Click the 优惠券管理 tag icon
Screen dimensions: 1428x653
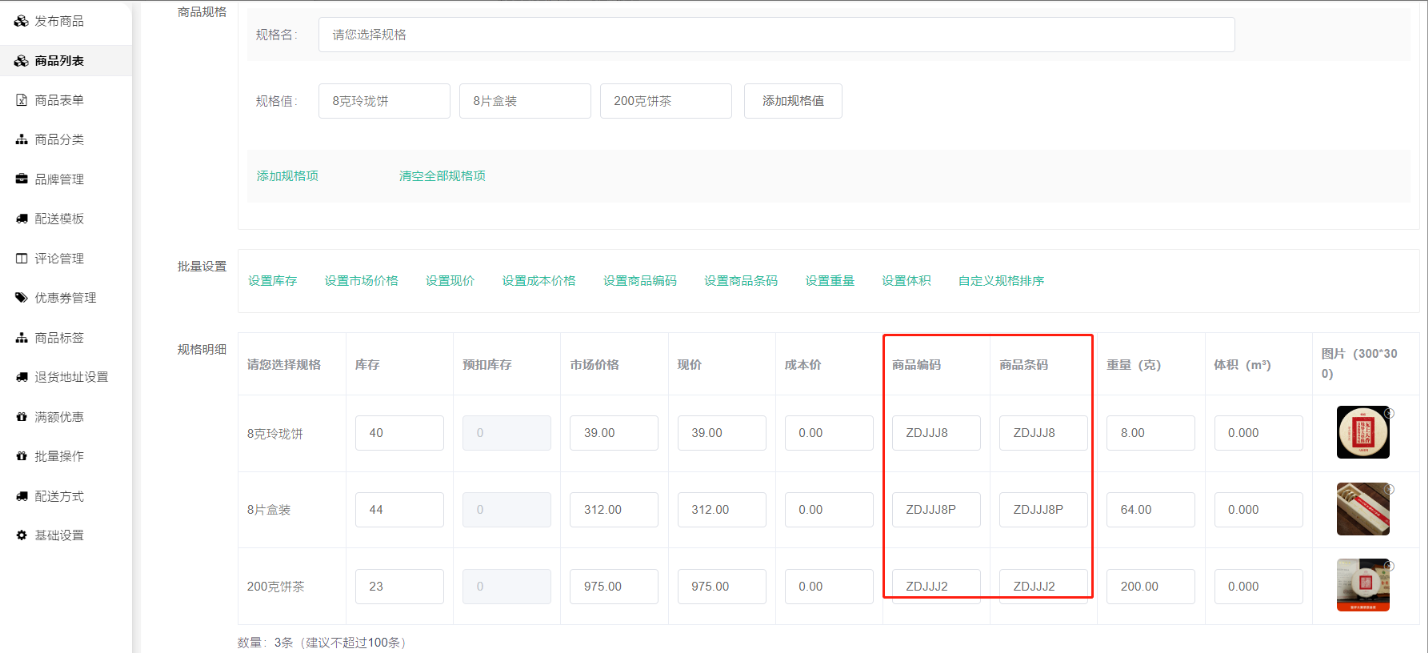(x=21, y=298)
